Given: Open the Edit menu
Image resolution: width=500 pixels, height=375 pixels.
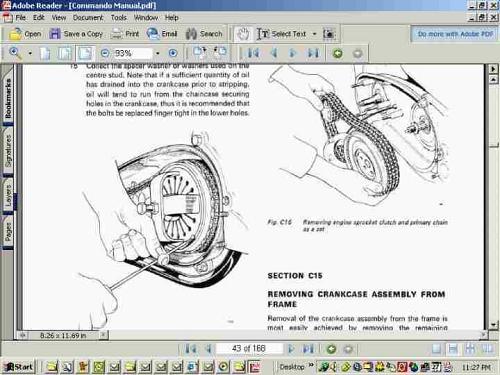Looking at the screenshot, I should pos(39,18).
